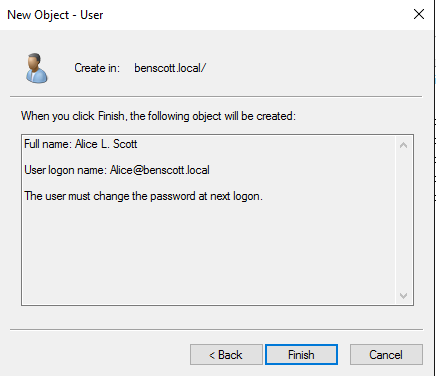Select the "Full name:" label in summary
The image size is (436, 376).
[x=48, y=144]
